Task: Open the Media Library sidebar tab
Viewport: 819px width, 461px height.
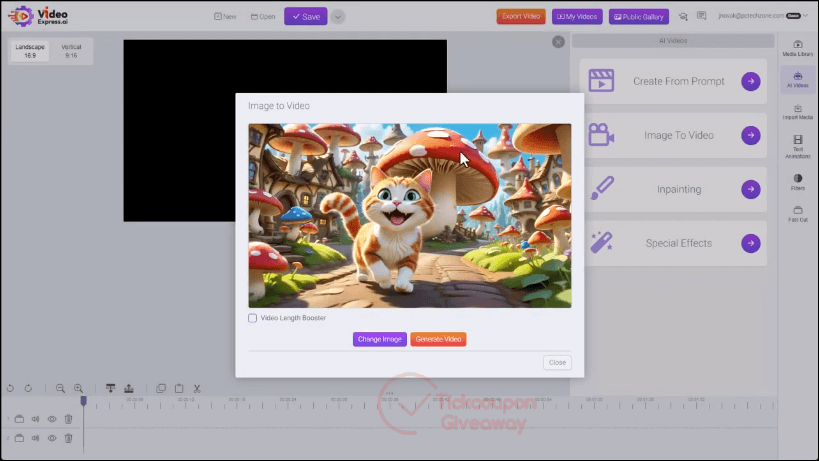Action: (798, 49)
